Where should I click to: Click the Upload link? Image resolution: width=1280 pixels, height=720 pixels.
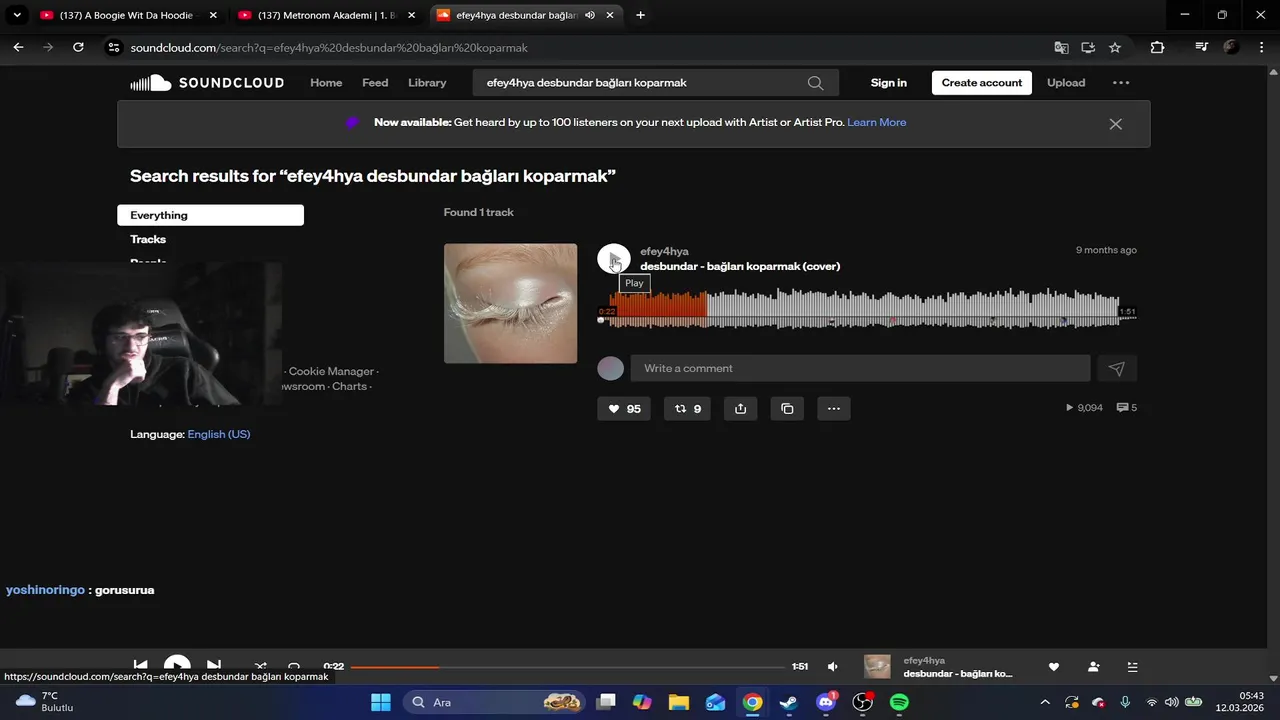pyautogui.click(x=1066, y=83)
